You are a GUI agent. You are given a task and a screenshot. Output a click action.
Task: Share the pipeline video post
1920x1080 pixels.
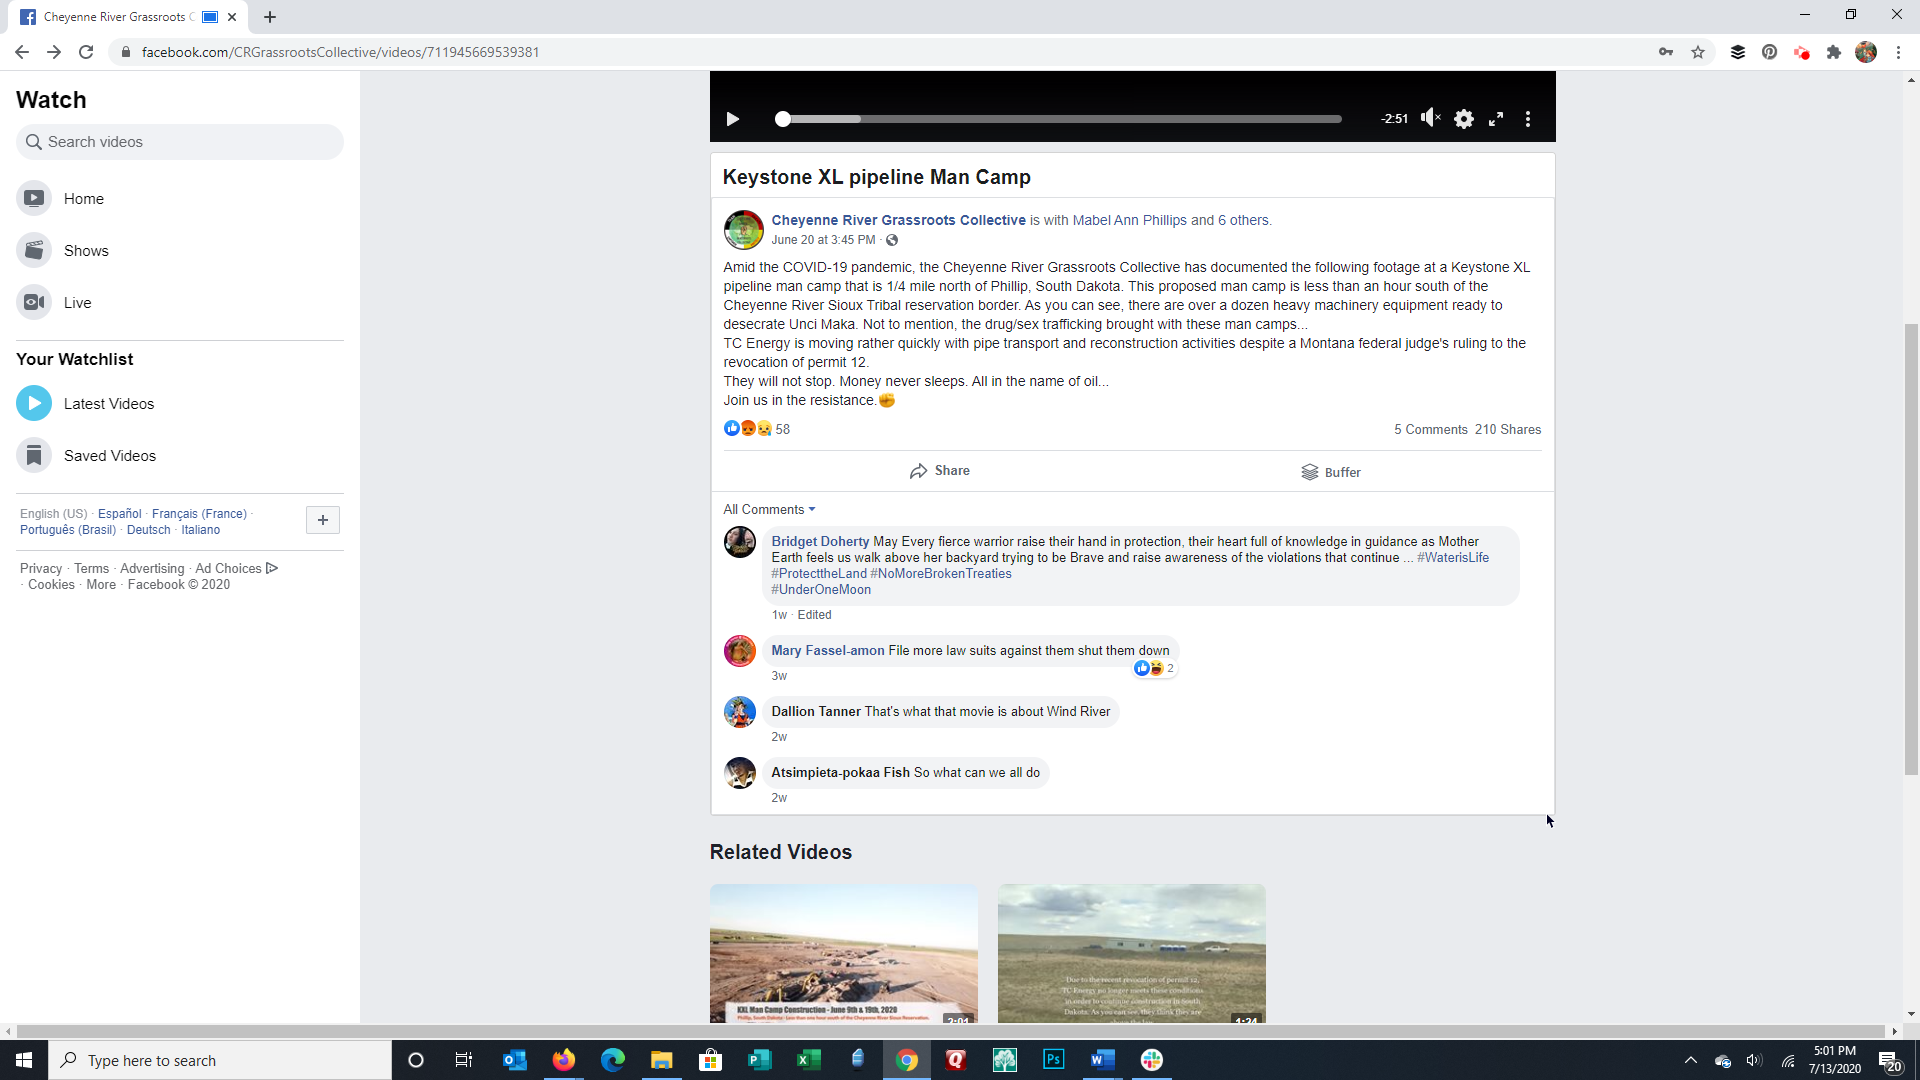940,471
